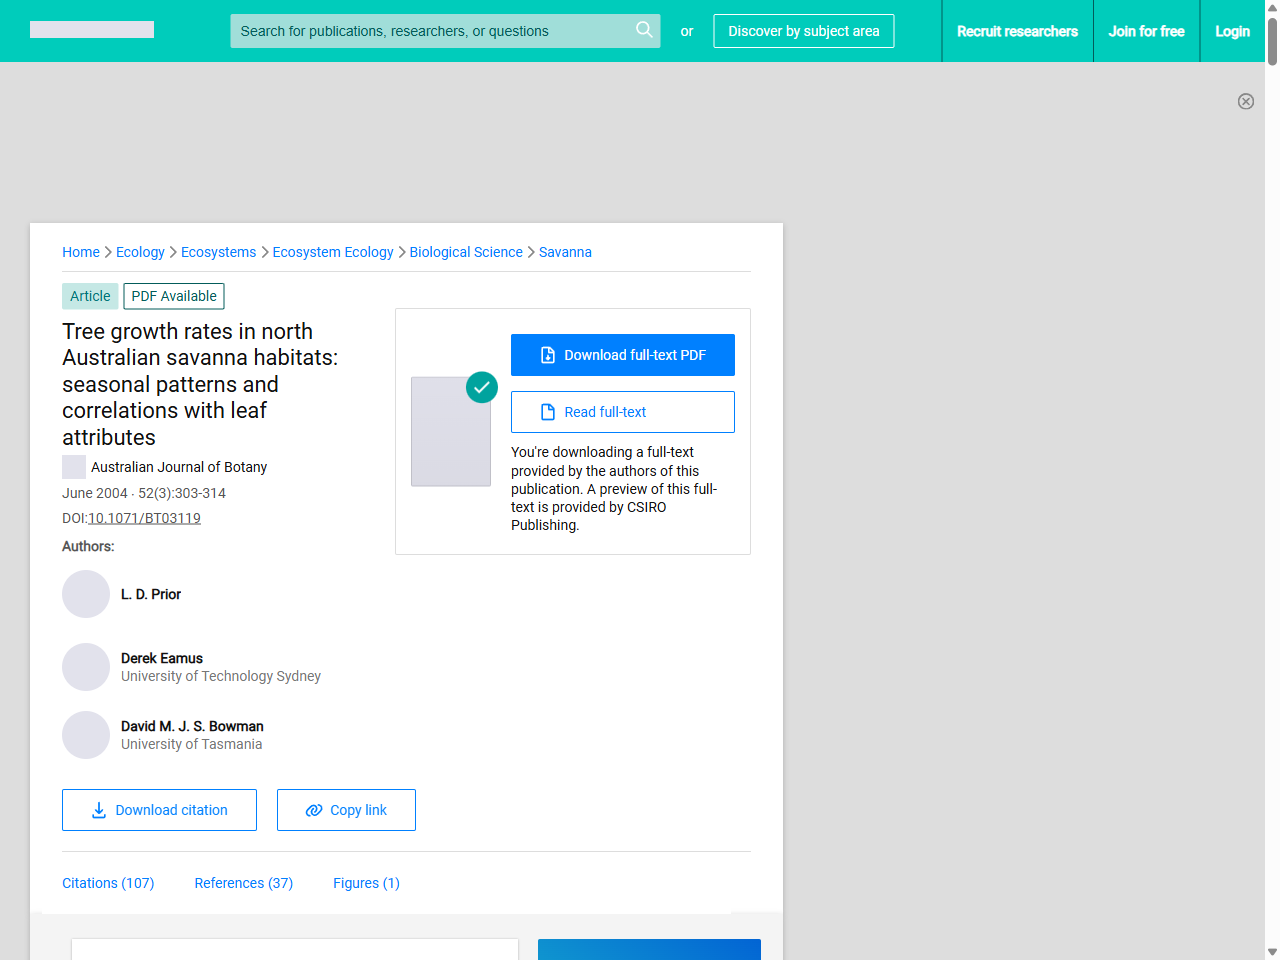Viewport: 1280px width, 960px height.
Task: Click the PDF preview thumbnail
Action: 451,431
